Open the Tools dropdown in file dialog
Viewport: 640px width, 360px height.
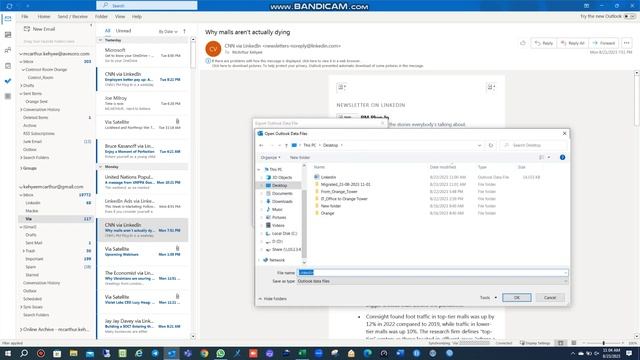coord(488,298)
